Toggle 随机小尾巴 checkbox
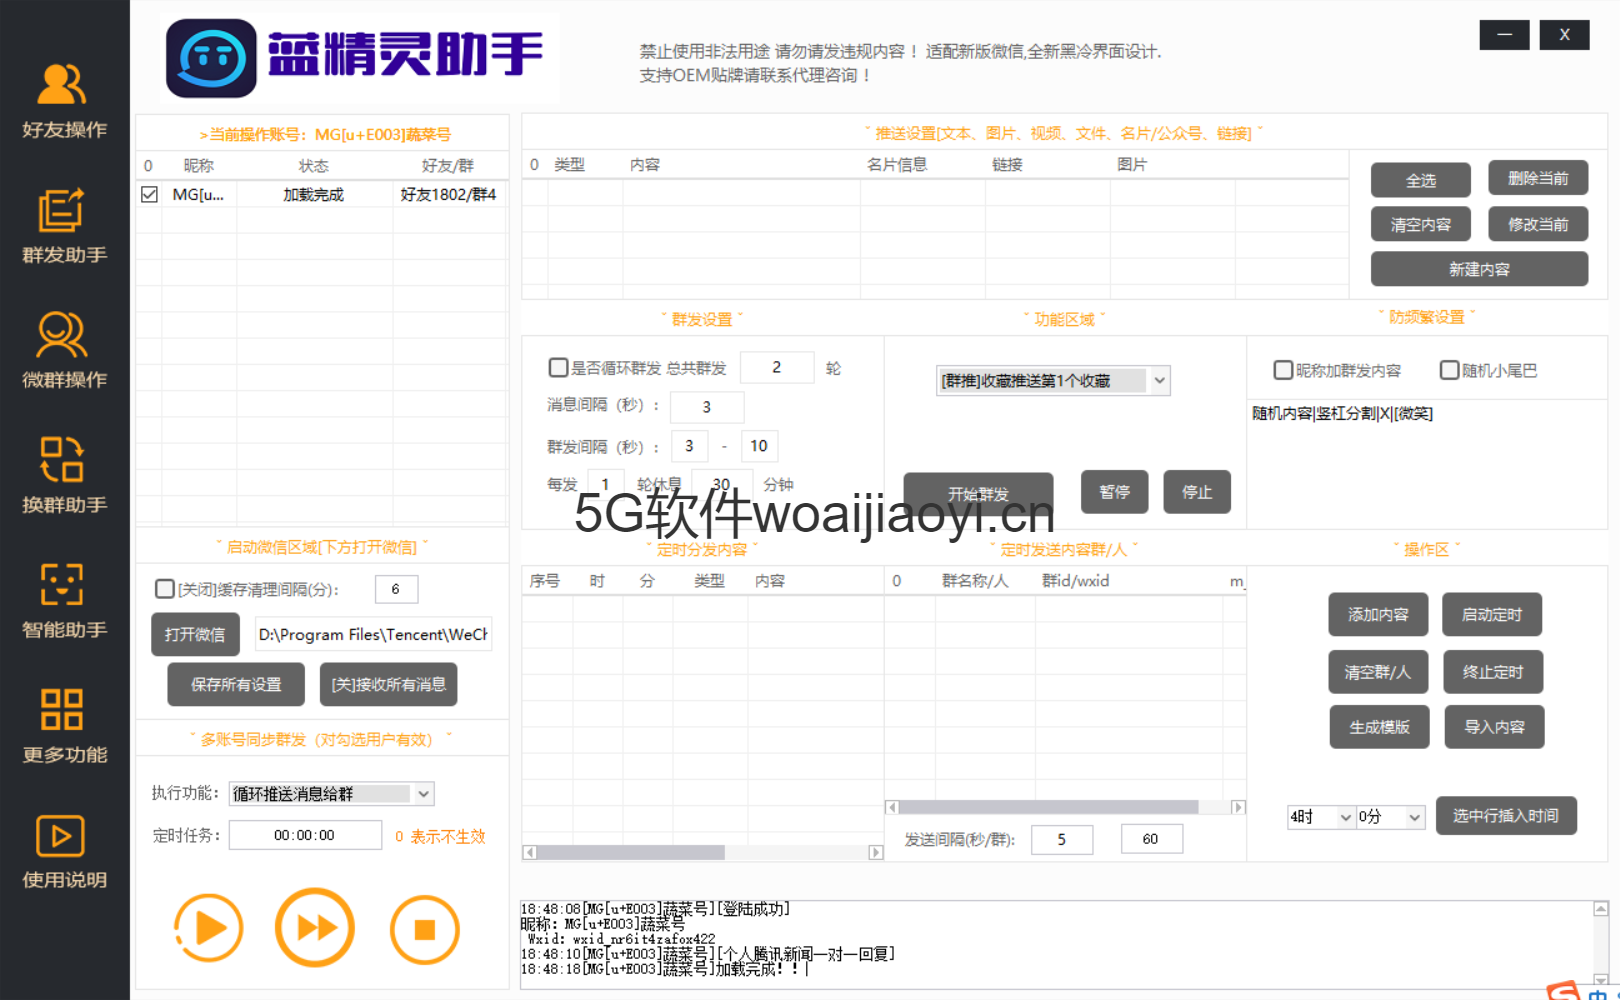This screenshot has height=1000, width=1620. [1449, 370]
